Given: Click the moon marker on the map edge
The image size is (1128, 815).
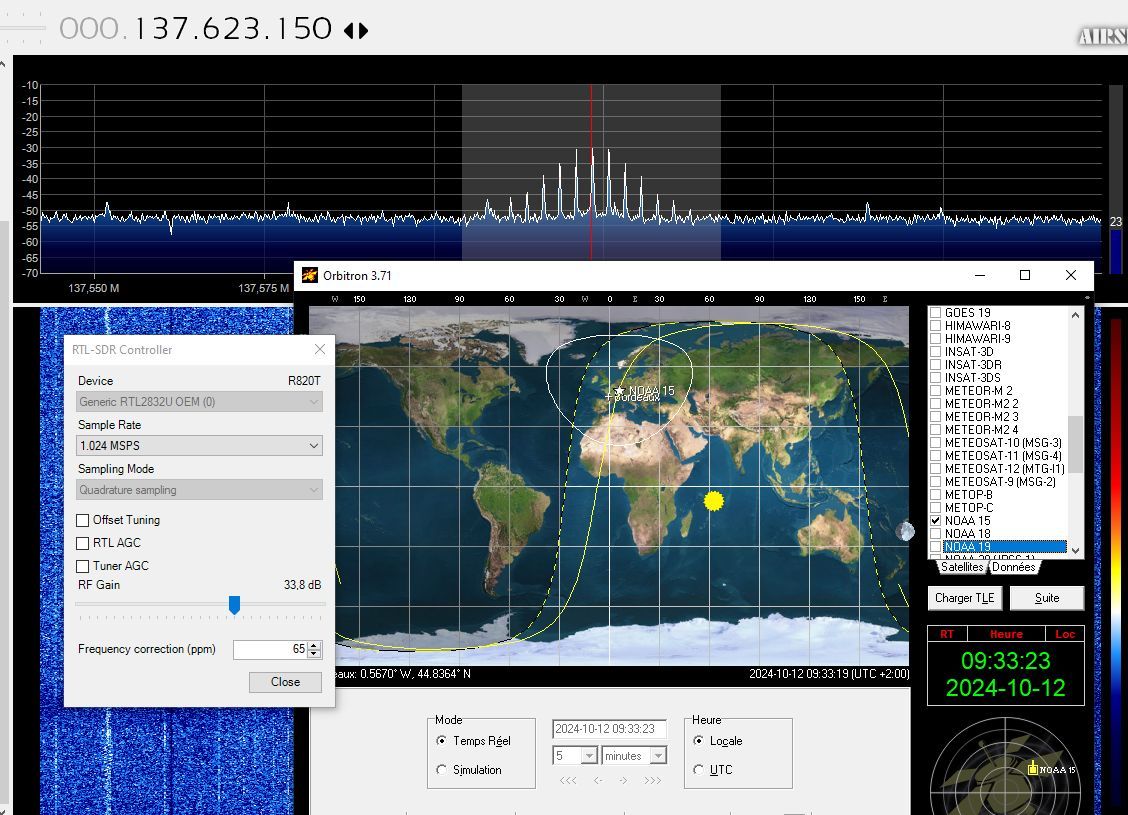Looking at the screenshot, I should pos(905,532).
